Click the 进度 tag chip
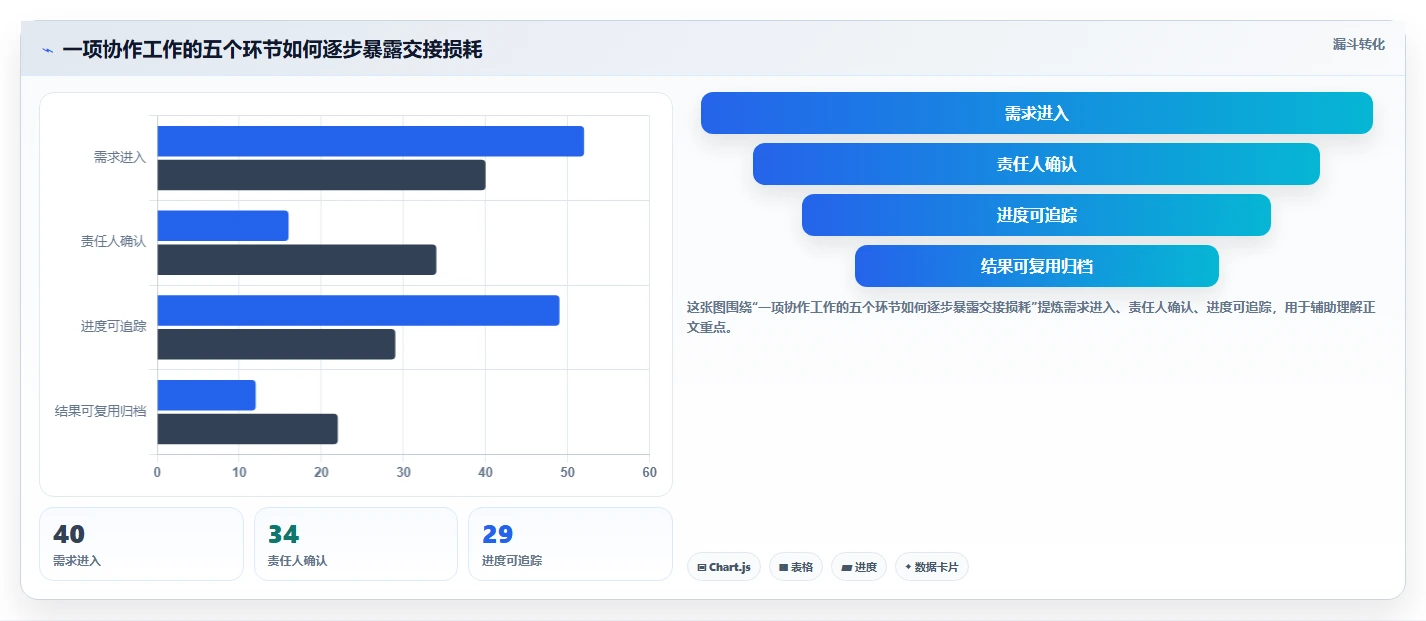 pyautogui.click(x=859, y=567)
